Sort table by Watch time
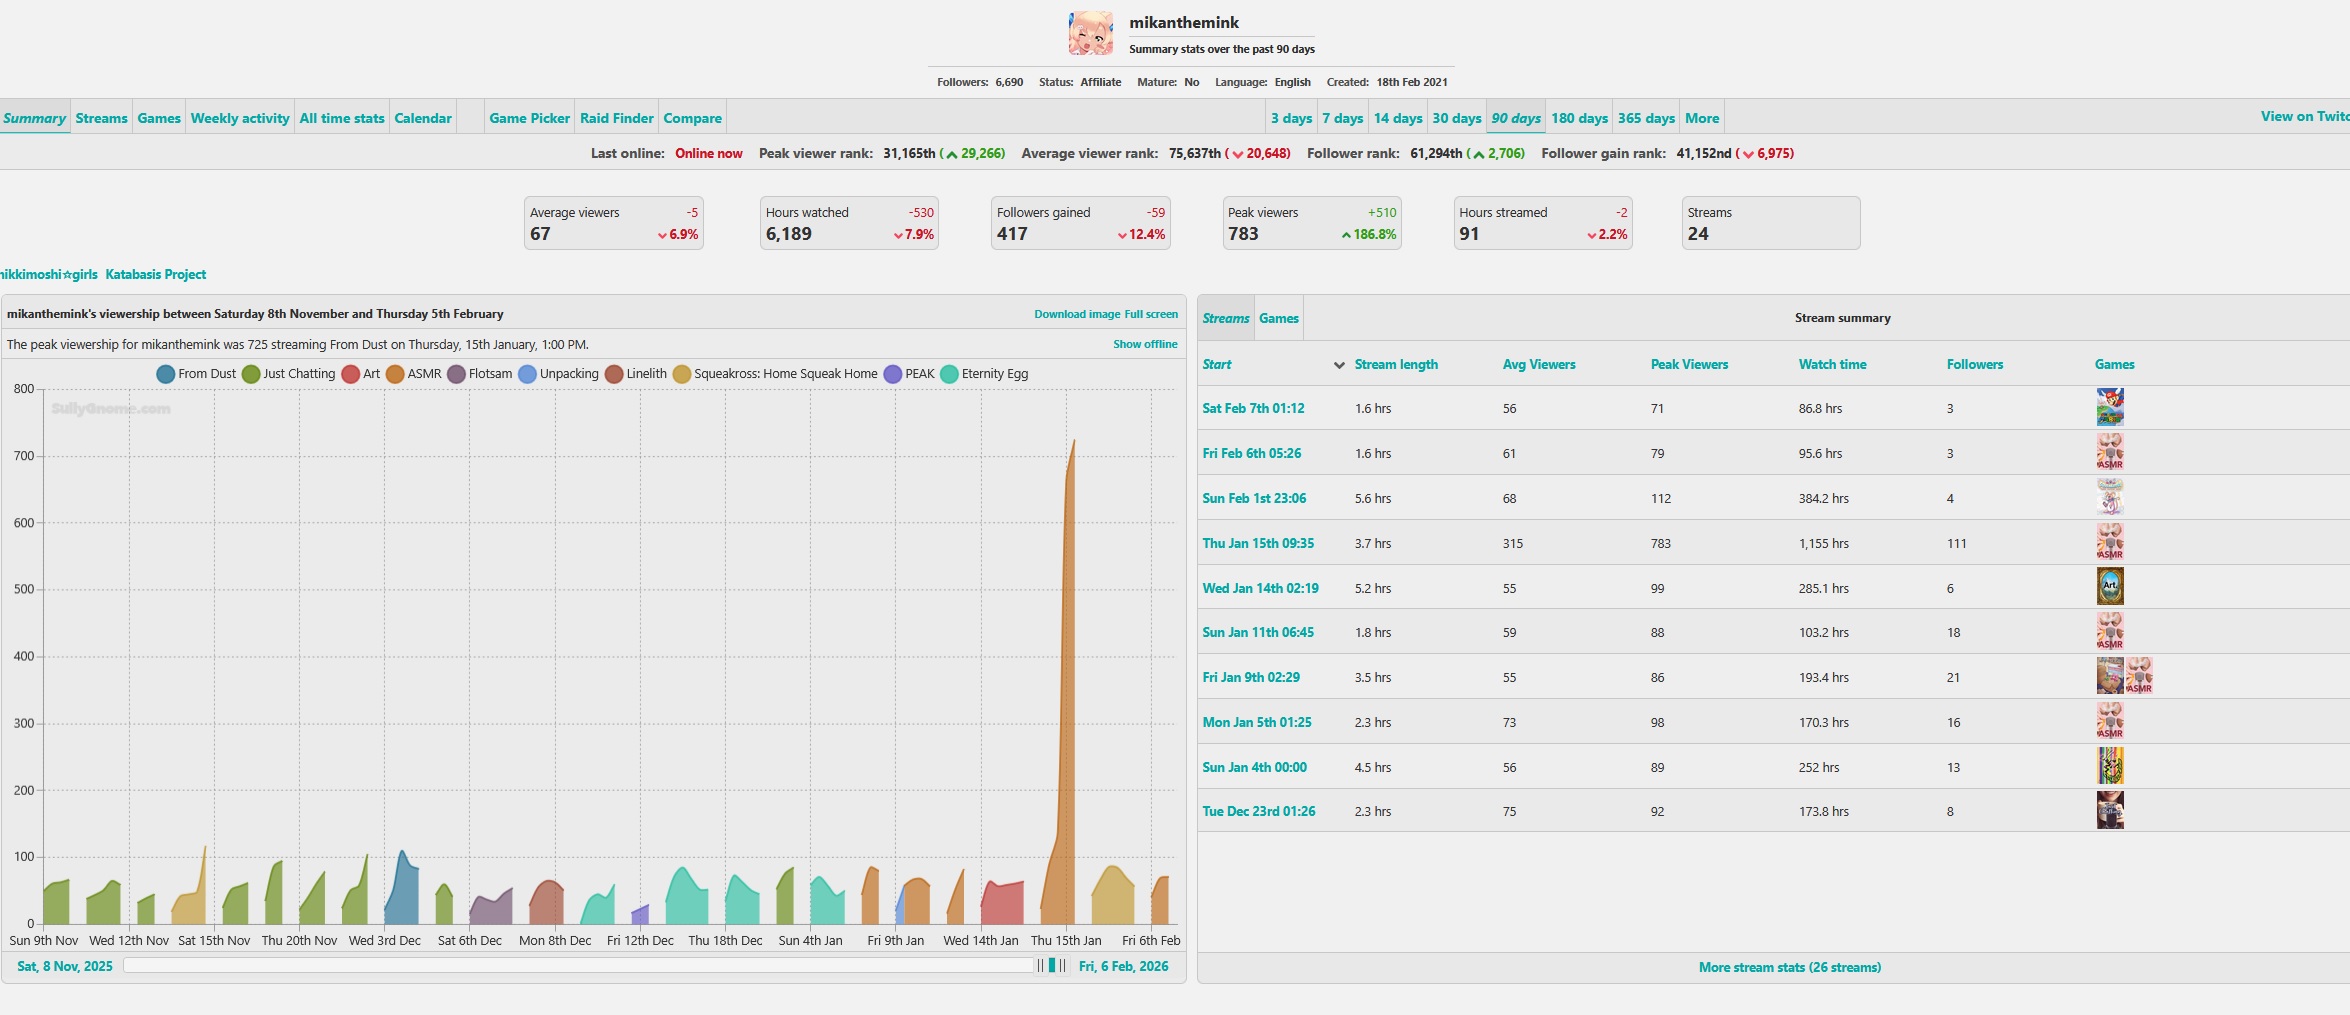Image resolution: width=2350 pixels, height=1015 pixels. (1832, 364)
